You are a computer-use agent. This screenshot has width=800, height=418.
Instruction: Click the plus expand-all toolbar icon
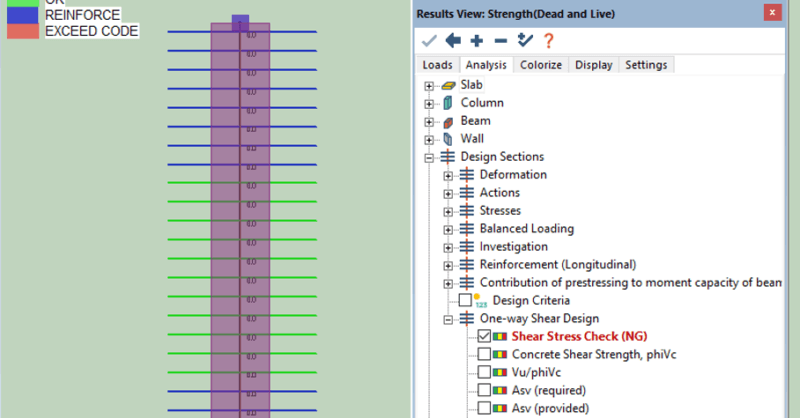pyautogui.click(x=476, y=41)
